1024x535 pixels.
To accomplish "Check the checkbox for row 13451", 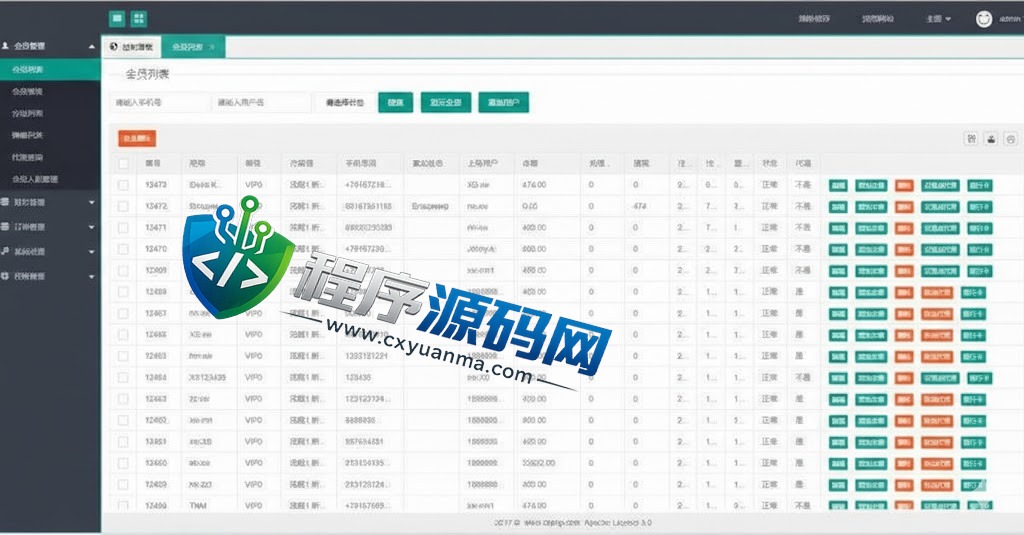I will click(x=123, y=442).
